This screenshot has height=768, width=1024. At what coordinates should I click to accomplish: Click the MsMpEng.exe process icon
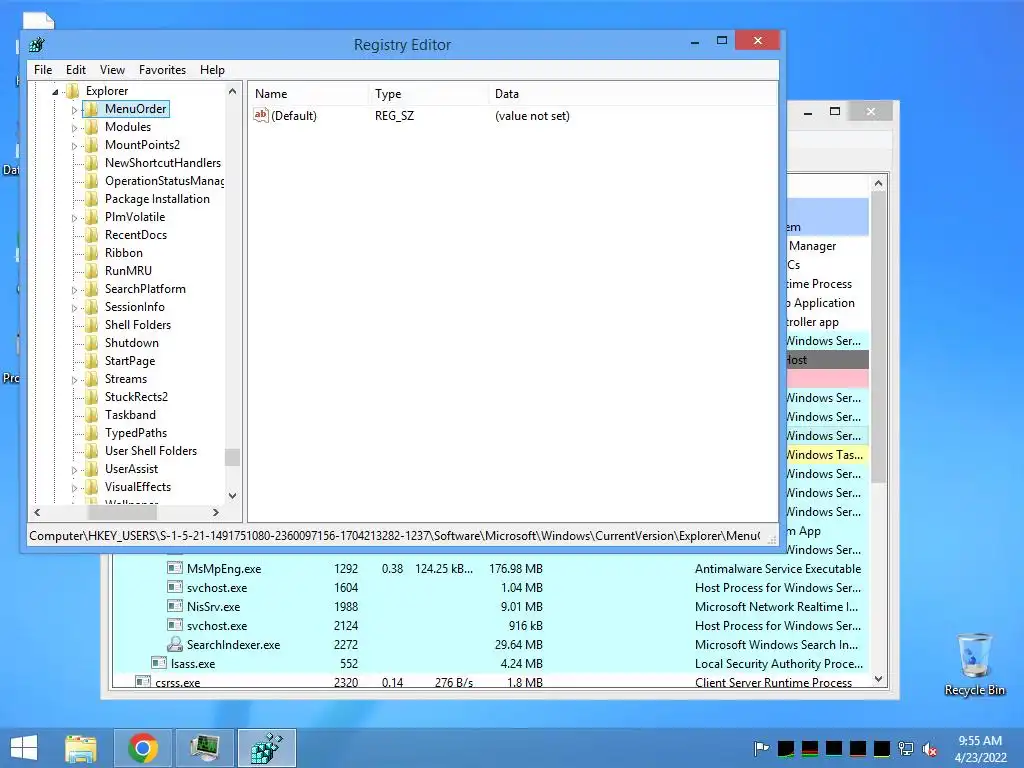(174, 568)
